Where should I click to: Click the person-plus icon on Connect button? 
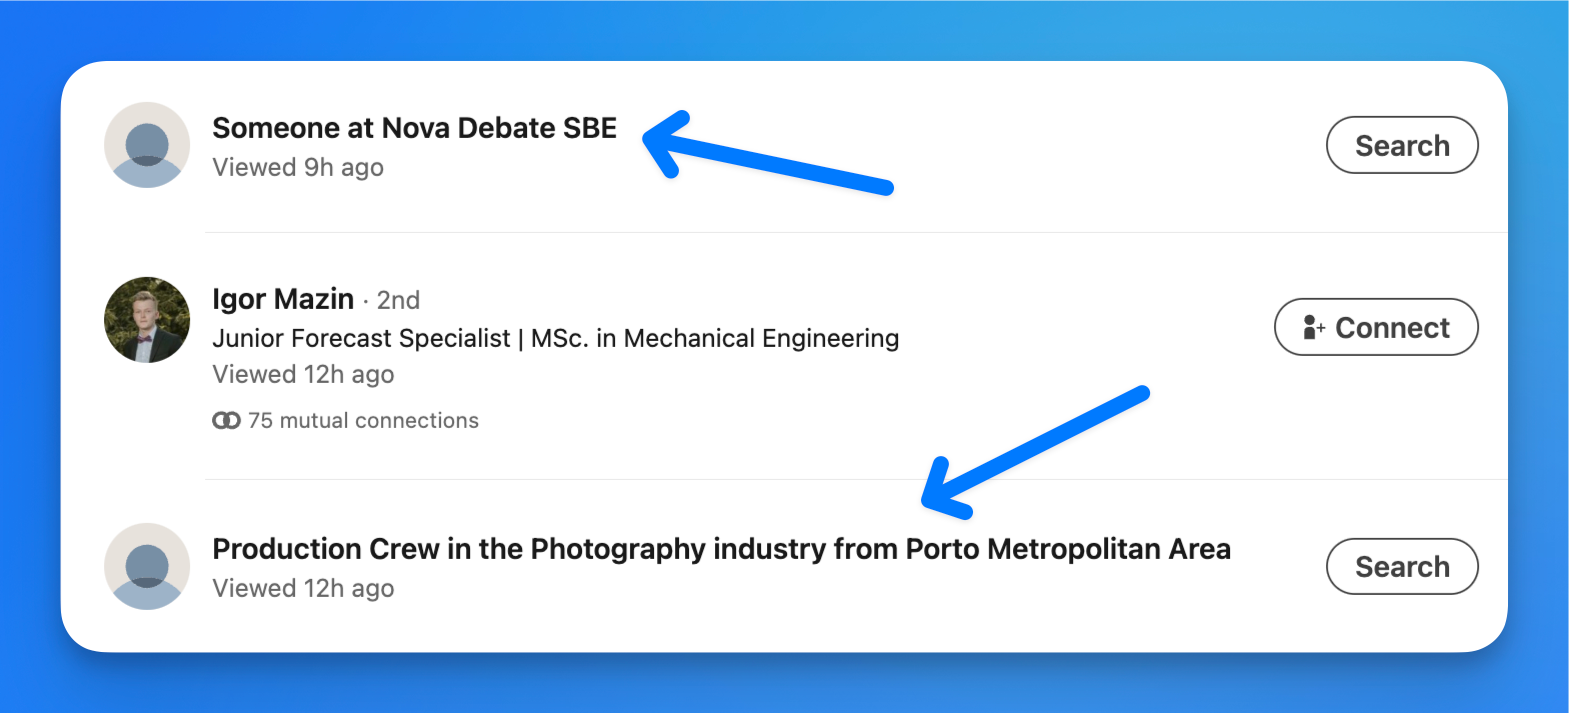coord(1313,327)
